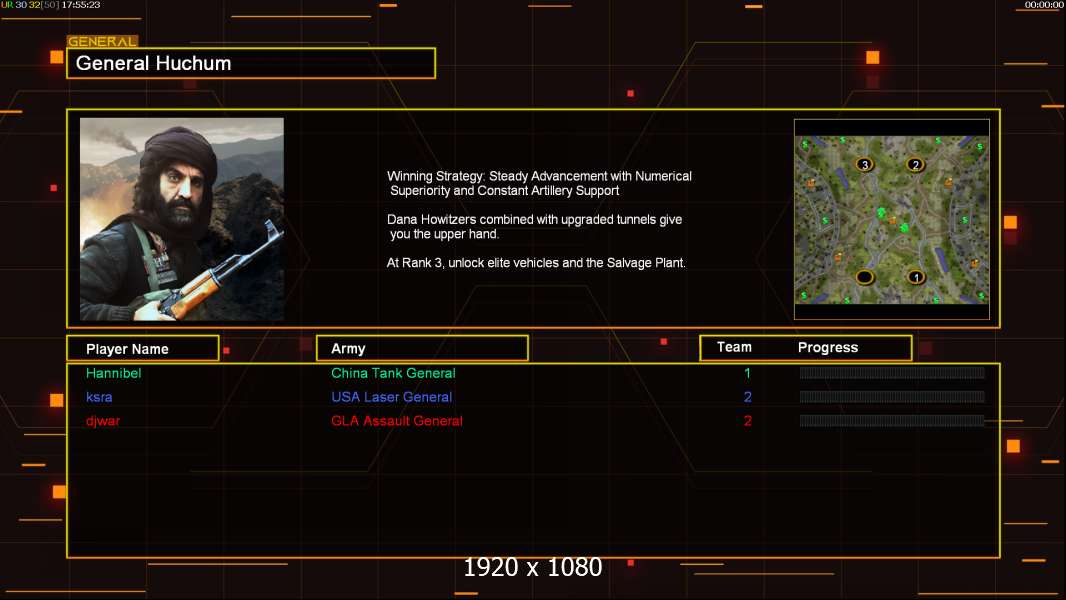Click General Huchum's portrait image
This screenshot has height=600, width=1066.
182,219
